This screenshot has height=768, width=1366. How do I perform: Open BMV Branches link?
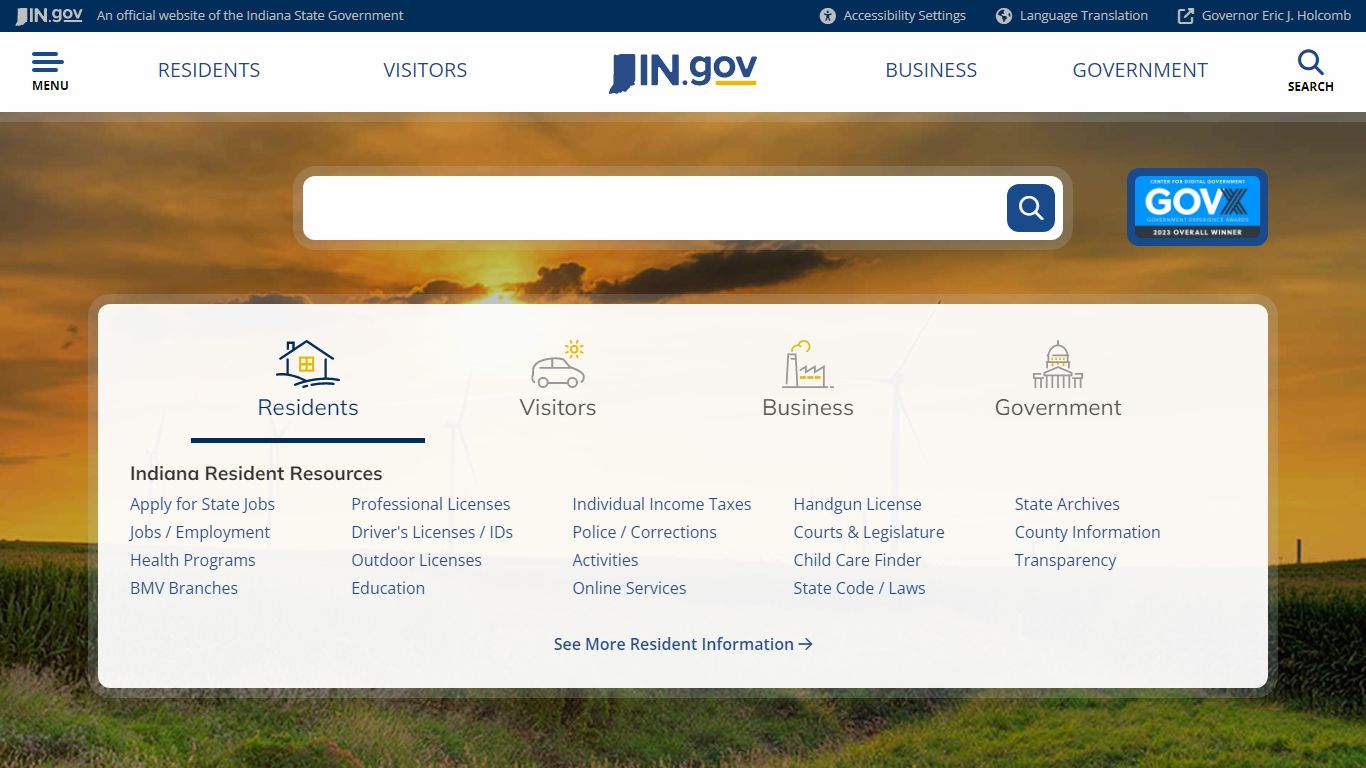184,588
